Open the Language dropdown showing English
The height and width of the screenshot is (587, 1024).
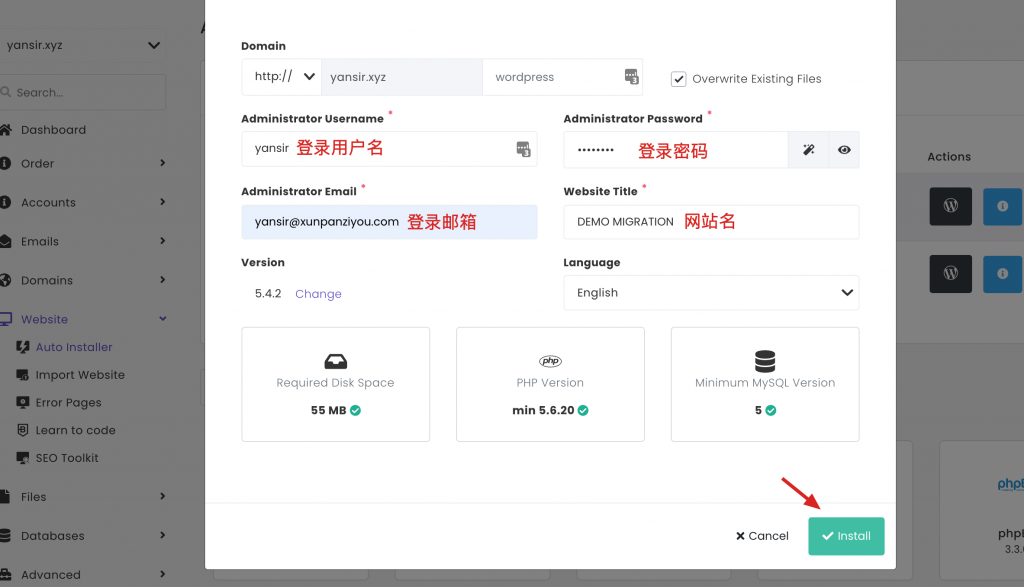click(711, 293)
